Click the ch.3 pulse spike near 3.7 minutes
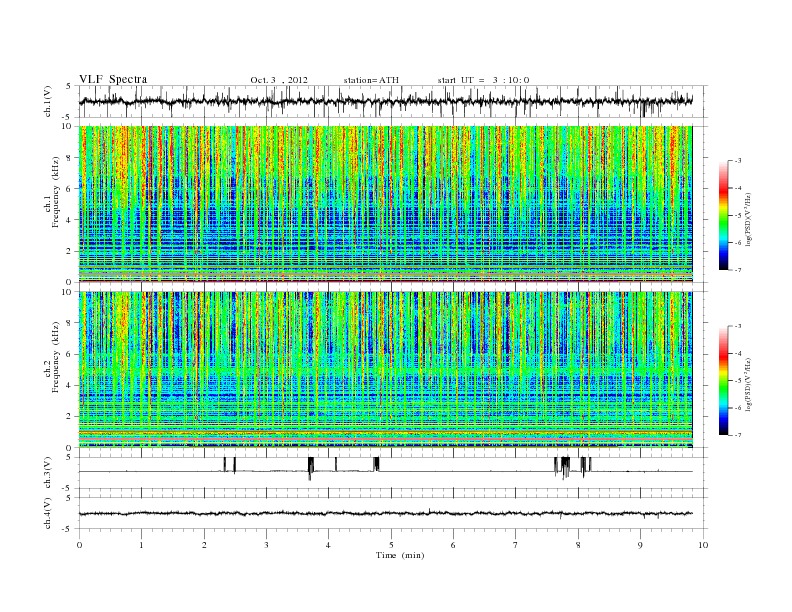This screenshot has width=792, height=612. click(311, 468)
